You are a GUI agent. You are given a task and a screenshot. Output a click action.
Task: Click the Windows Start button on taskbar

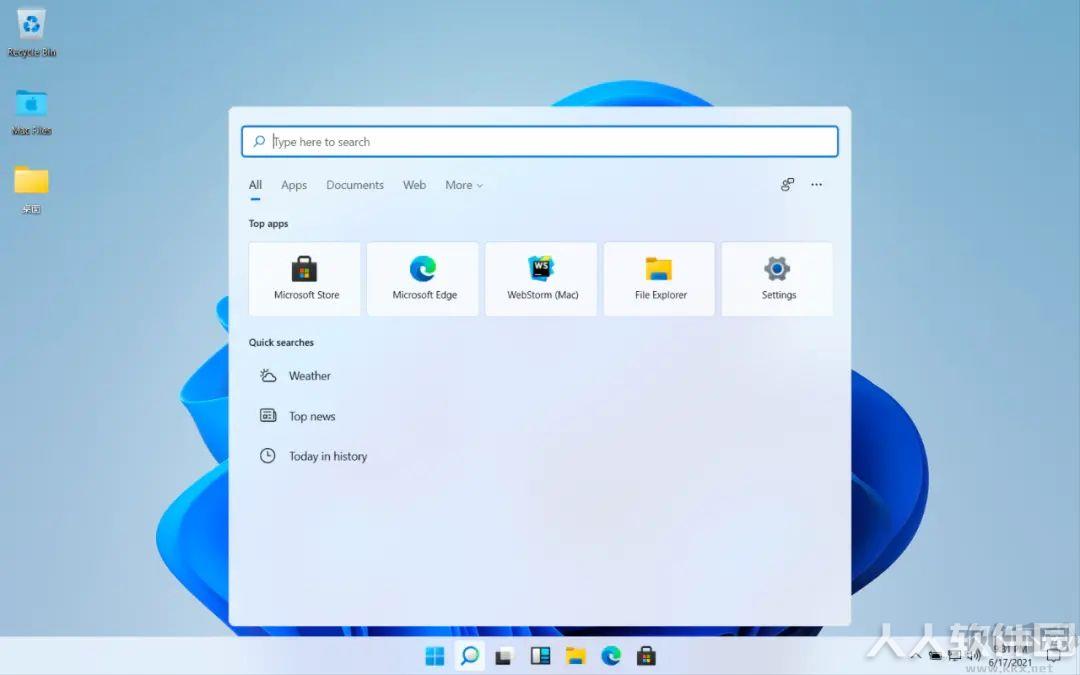435,656
